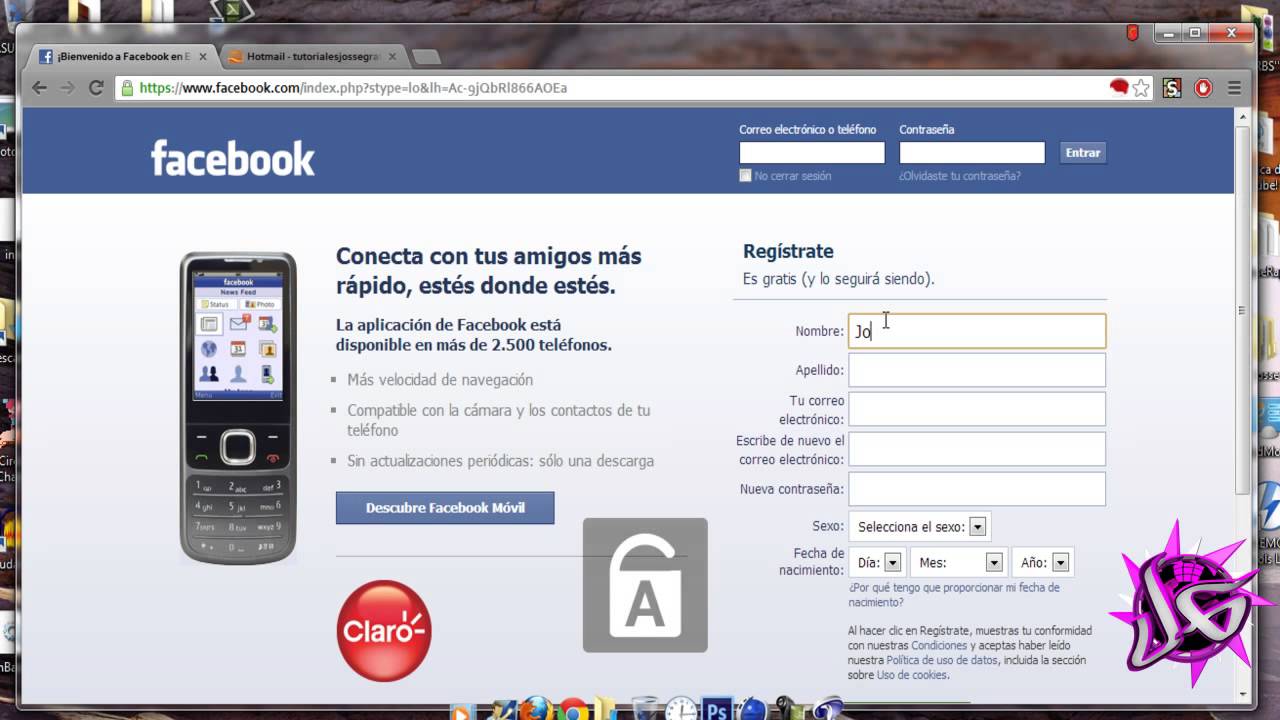This screenshot has width=1280, height=720.
Task: Click the facebook logo in header
Action: [x=233, y=158]
